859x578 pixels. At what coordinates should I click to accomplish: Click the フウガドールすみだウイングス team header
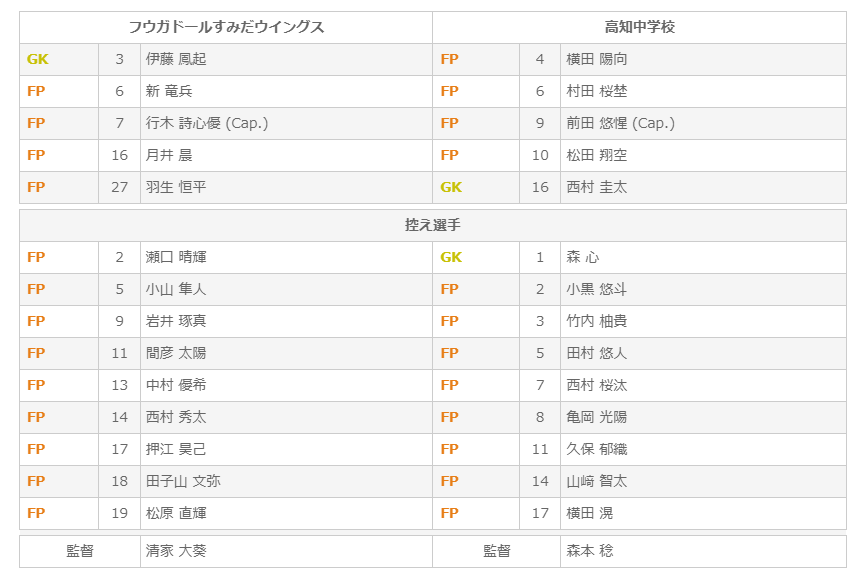click(226, 27)
